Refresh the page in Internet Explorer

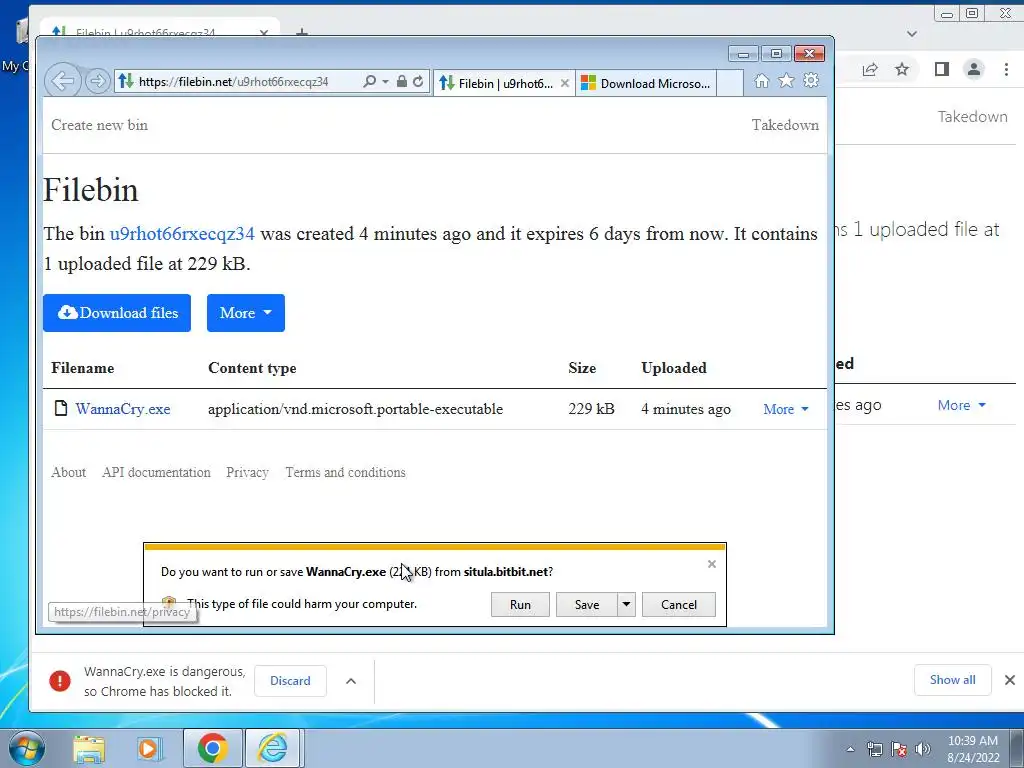pyautogui.click(x=418, y=82)
